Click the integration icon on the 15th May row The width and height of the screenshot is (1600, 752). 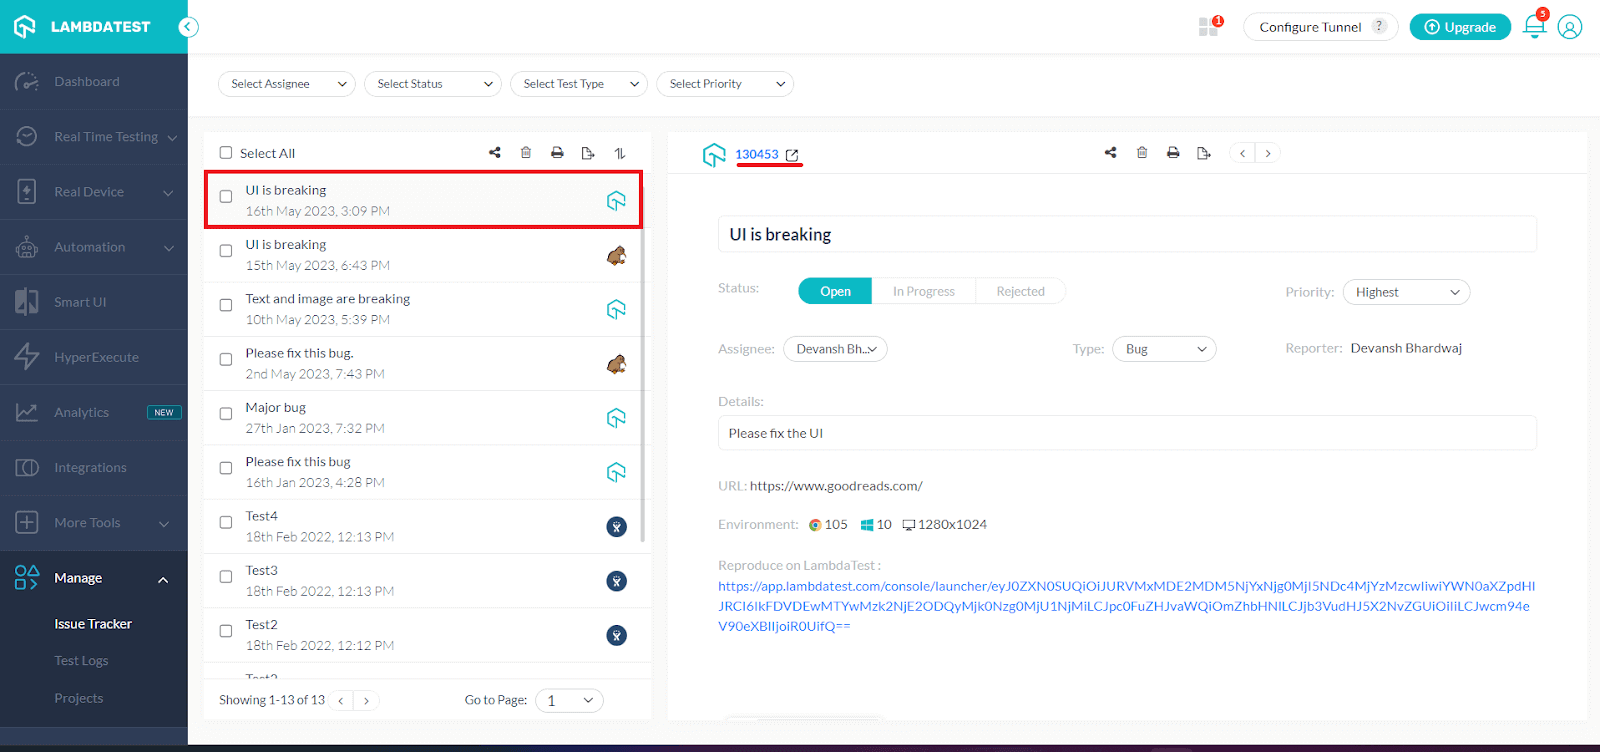click(616, 255)
